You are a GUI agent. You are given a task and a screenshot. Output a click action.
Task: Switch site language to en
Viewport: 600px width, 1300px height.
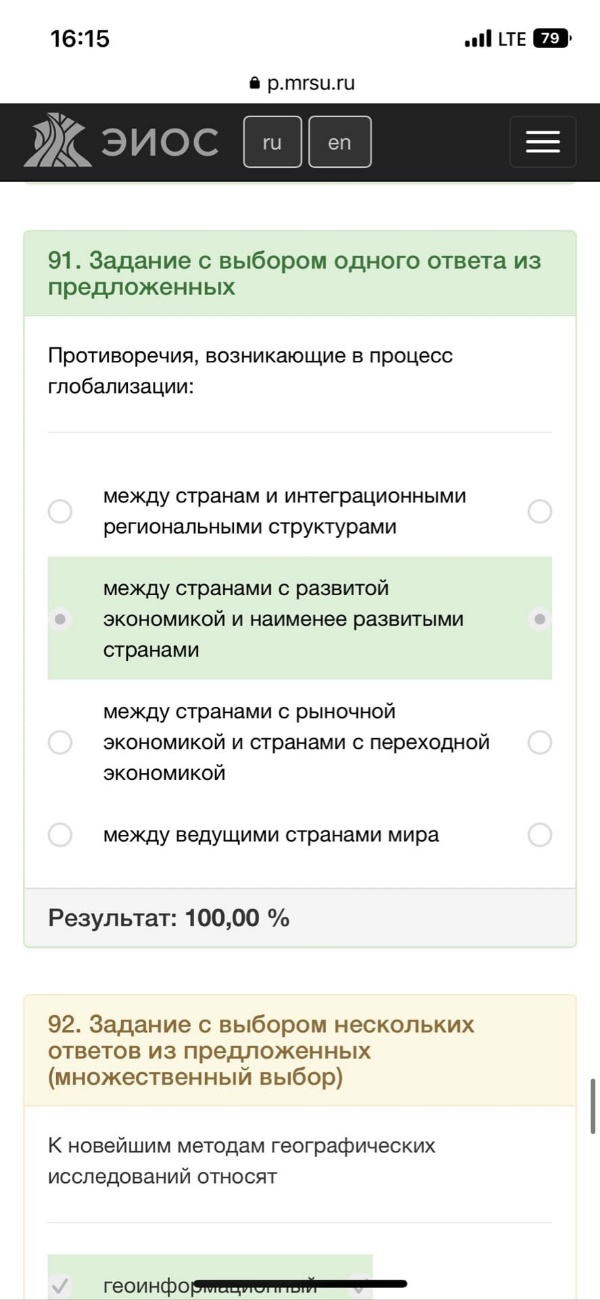[x=340, y=142]
